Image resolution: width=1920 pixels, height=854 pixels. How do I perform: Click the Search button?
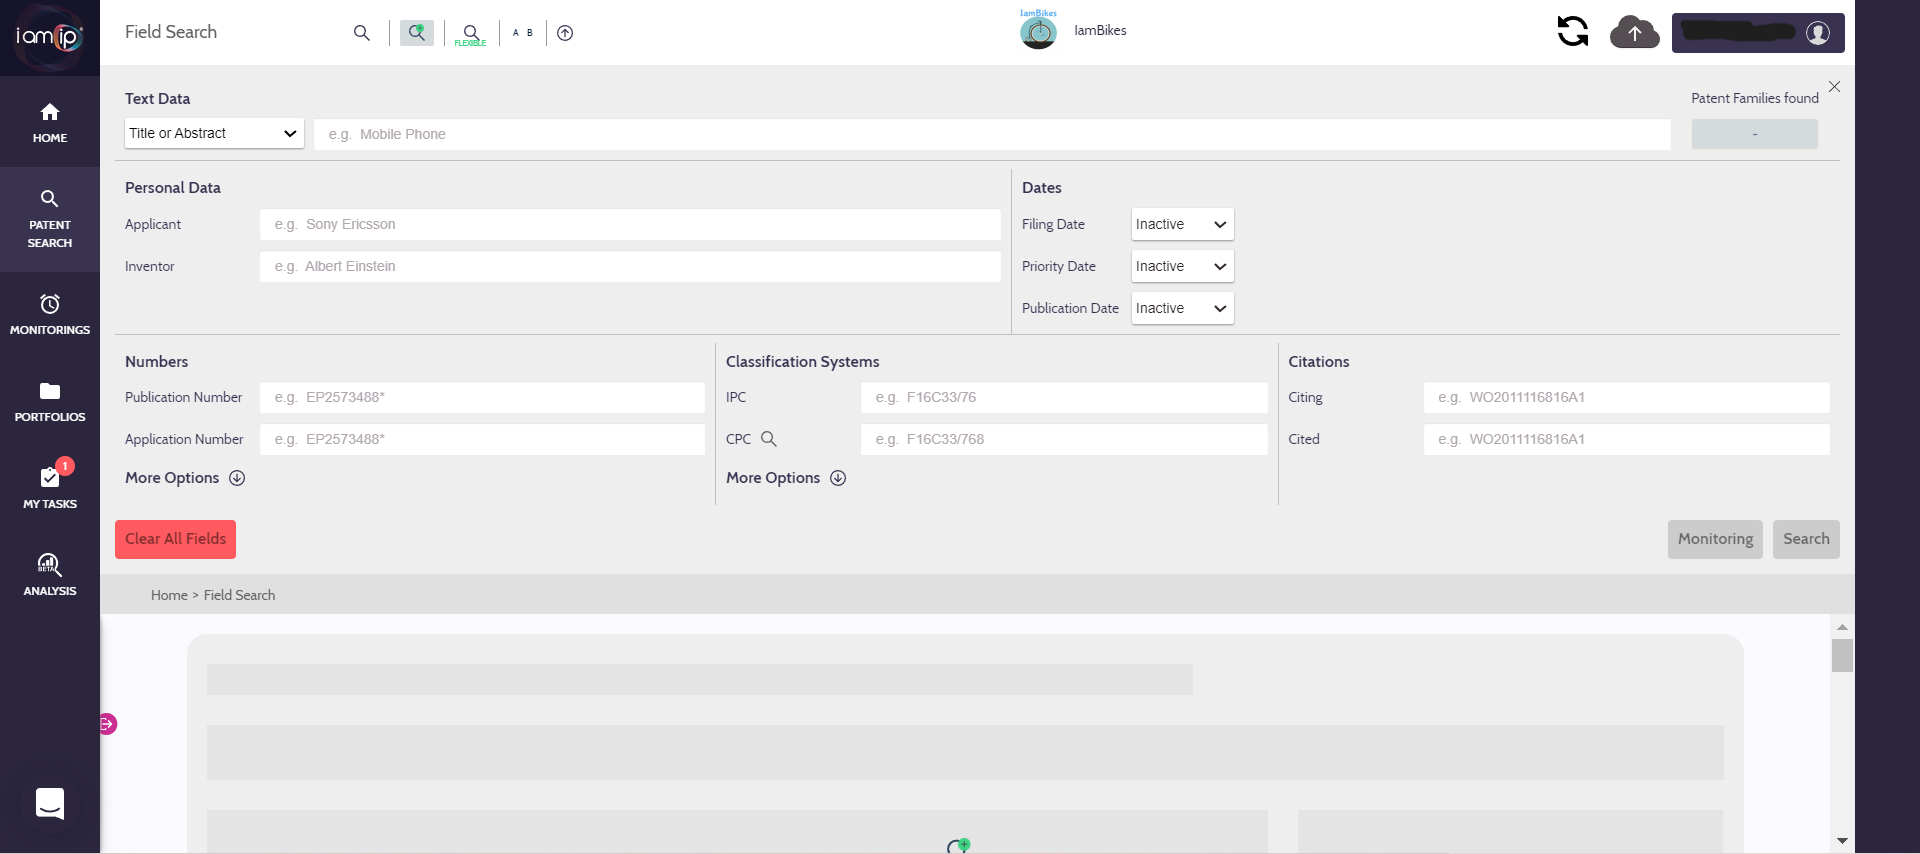point(1806,539)
